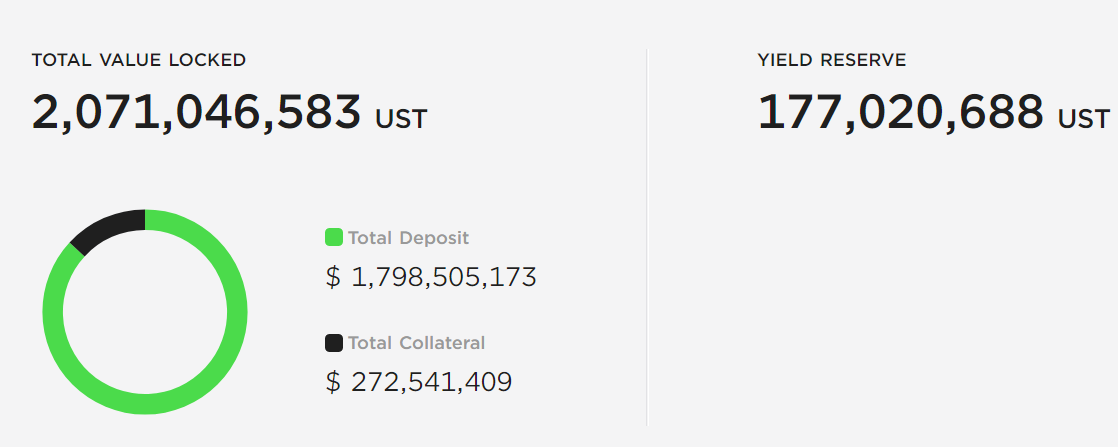Click the Total Deposit legend label

[409, 237]
